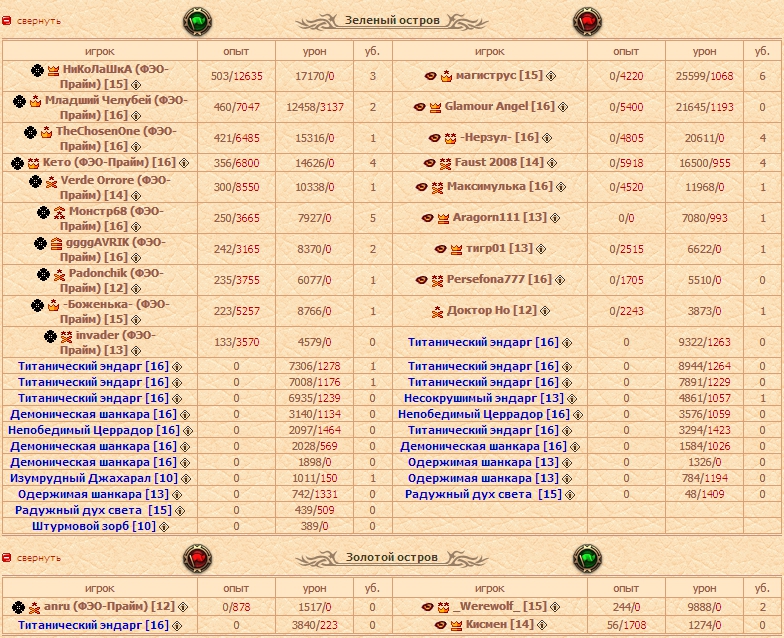Open info icon next to Штурмовой зорб
The image size is (784, 638).
click(x=164, y=526)
